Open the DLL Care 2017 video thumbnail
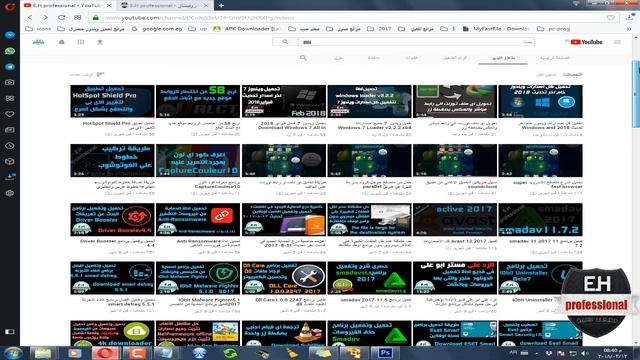This screenshot has width=640, height=360. pos(284,278)
